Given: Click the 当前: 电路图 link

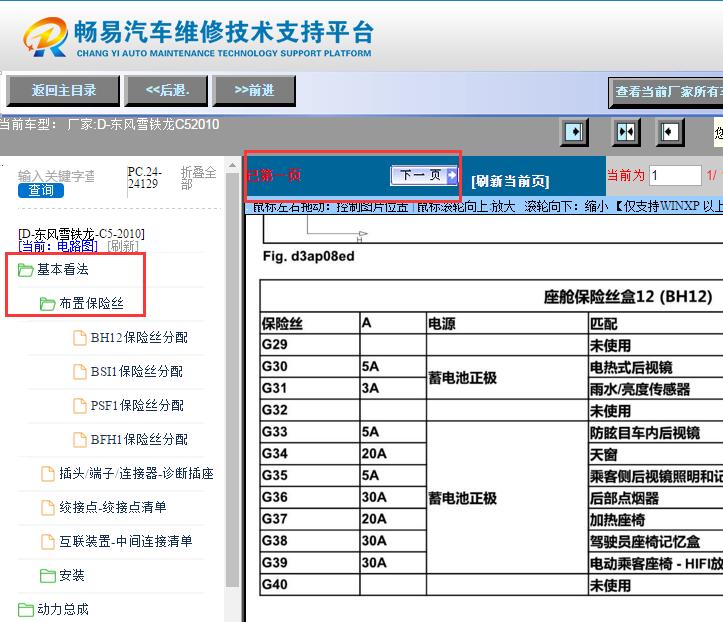Looking at the screenshot, I should pyautogui.click(x=58, y=246).
